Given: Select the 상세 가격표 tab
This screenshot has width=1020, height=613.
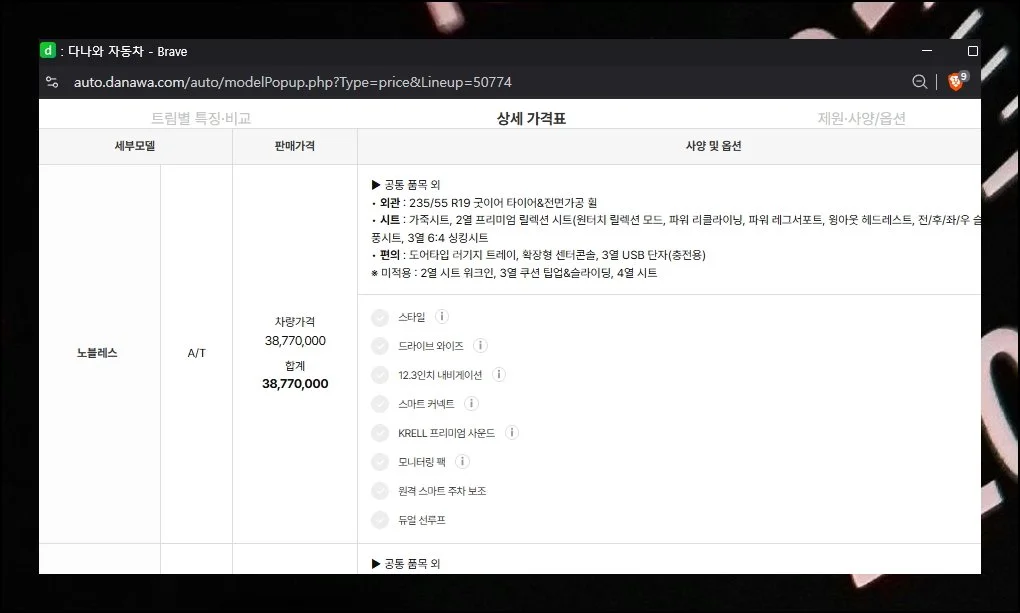Looking at the screenshot, I should point(531,118).
